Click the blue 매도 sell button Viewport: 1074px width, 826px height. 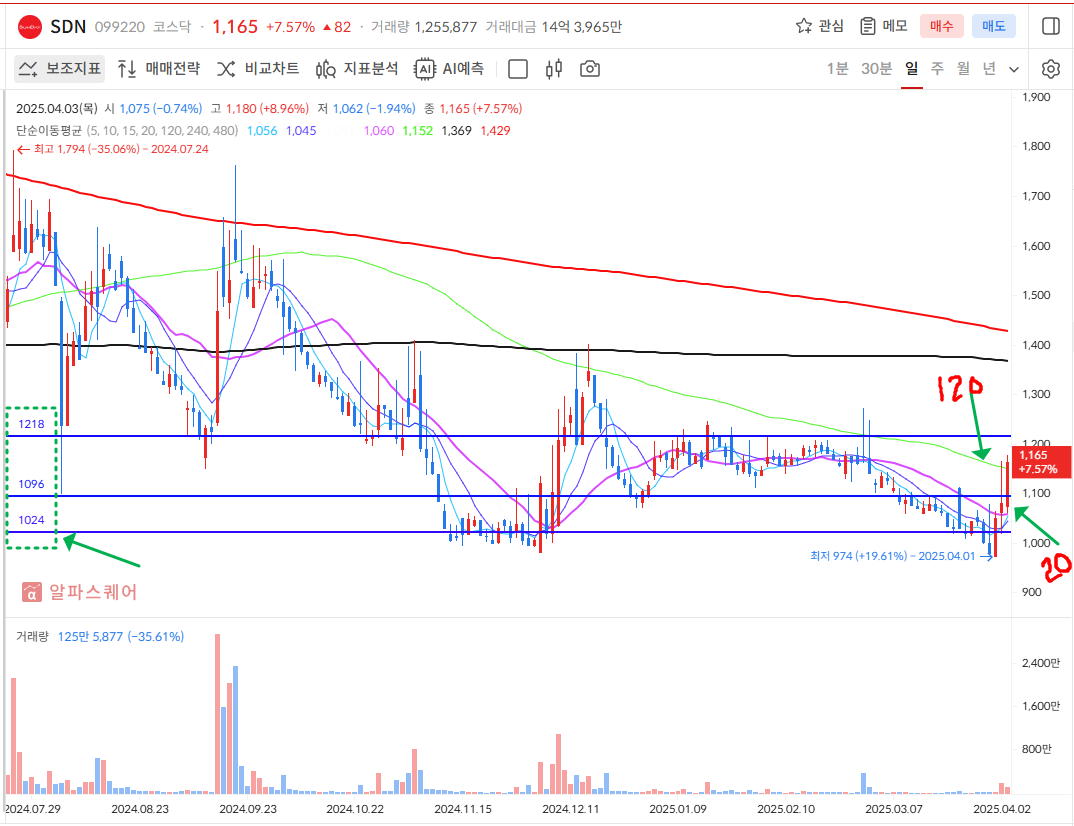(994, 26)
